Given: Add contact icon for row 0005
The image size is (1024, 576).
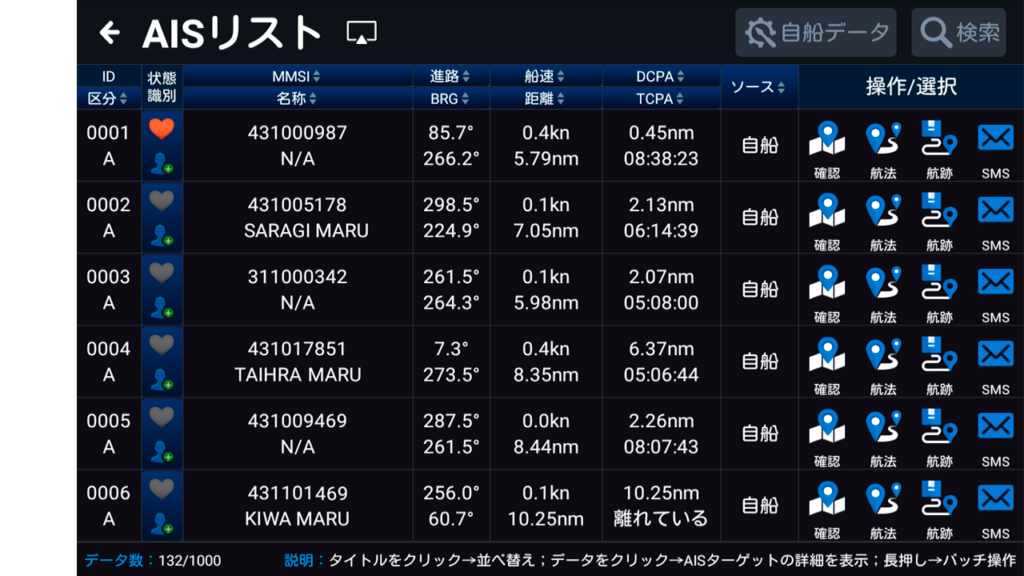Looking at the screenshot, I should coord(162,452).
